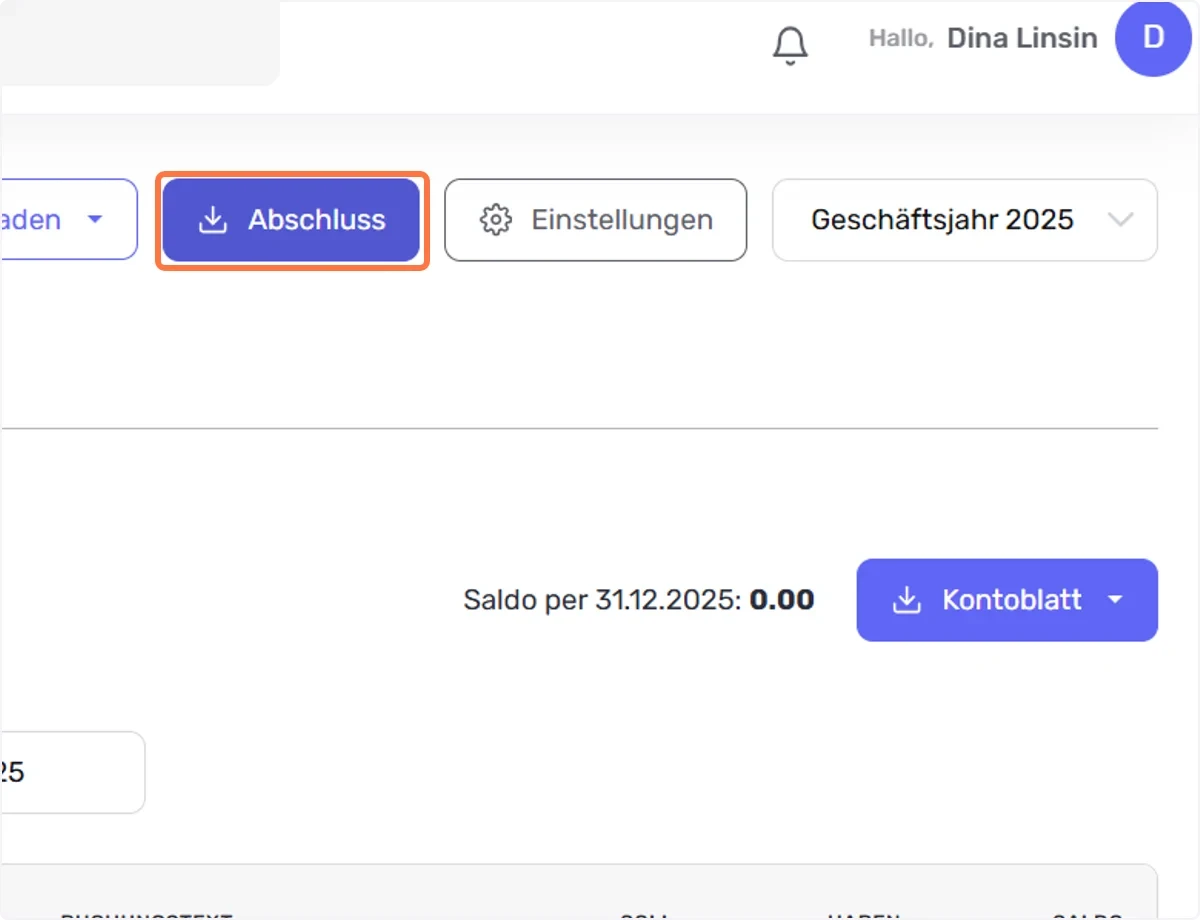The width and height of the screenshot is (1200, 920).
Task: Click the search field in top bar
Action: [140, 43]
